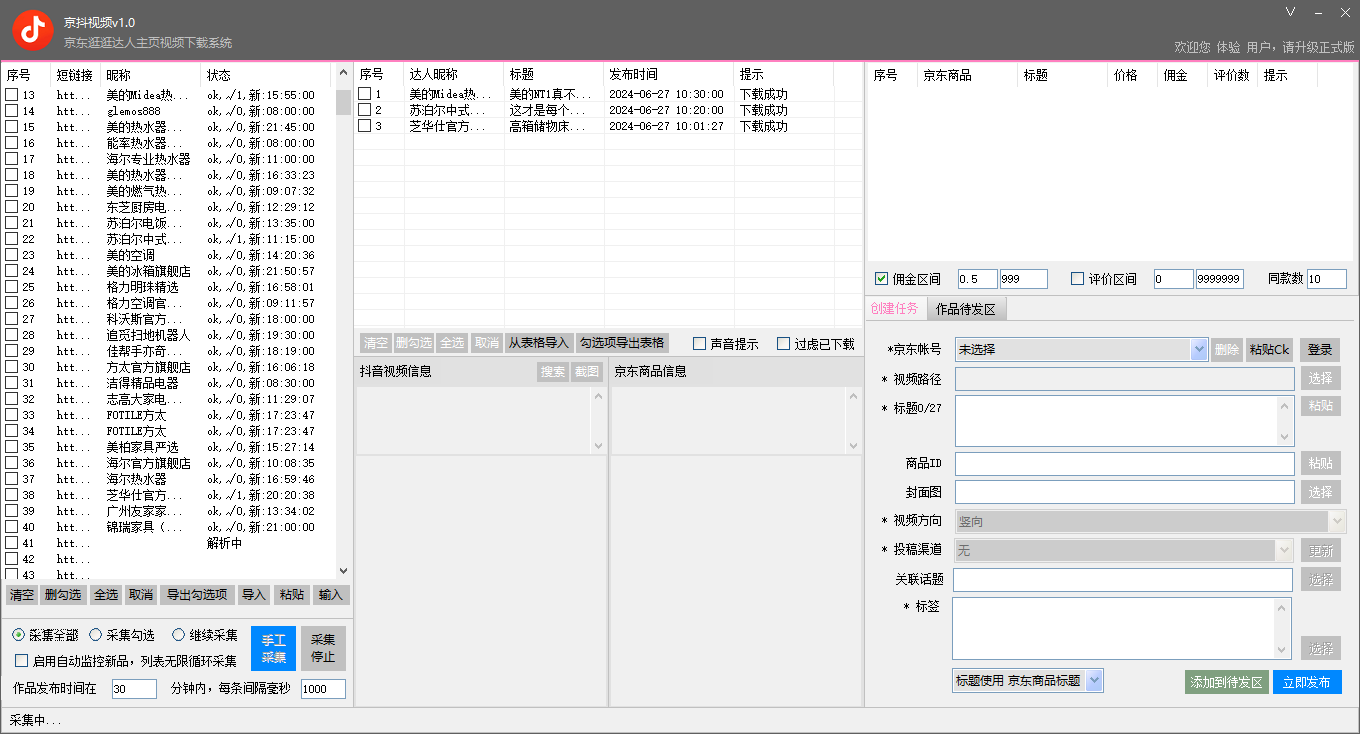Tick the checkbox for row 13
The height and width of the screenshot is (734, 1360).
pos(12,95)
